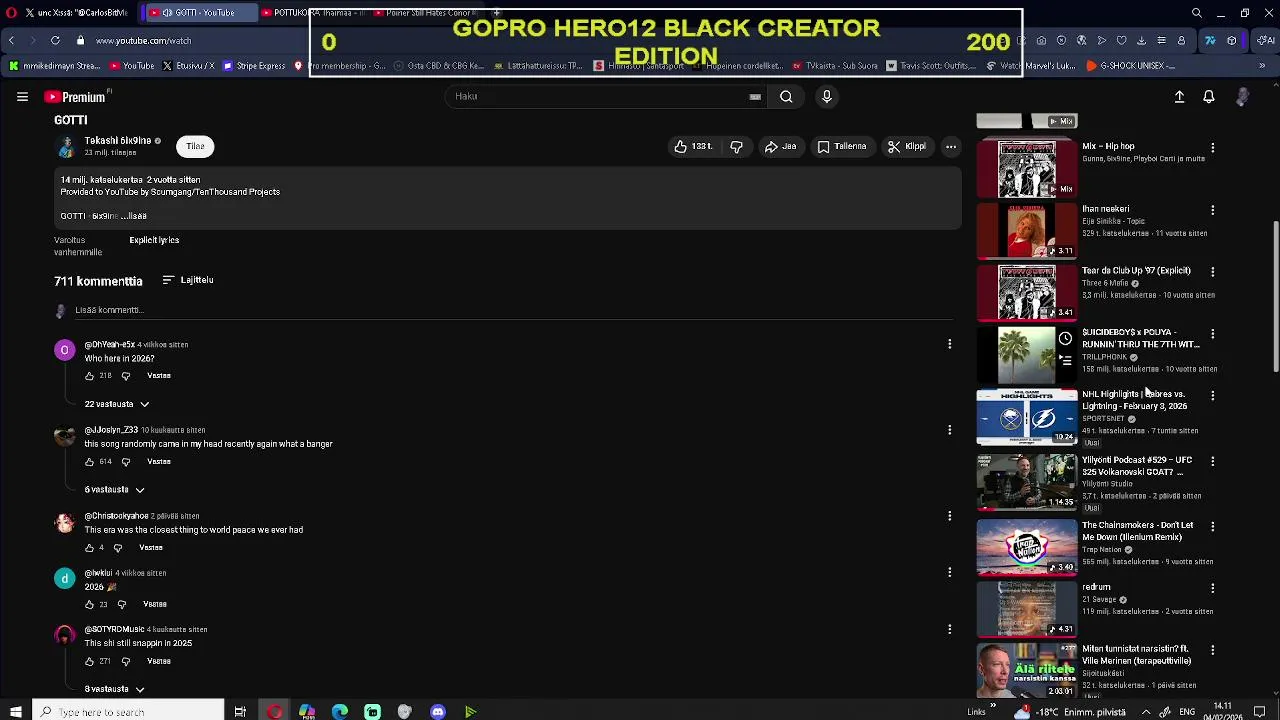Open options for NHL Highlights video

[1212, 395]
